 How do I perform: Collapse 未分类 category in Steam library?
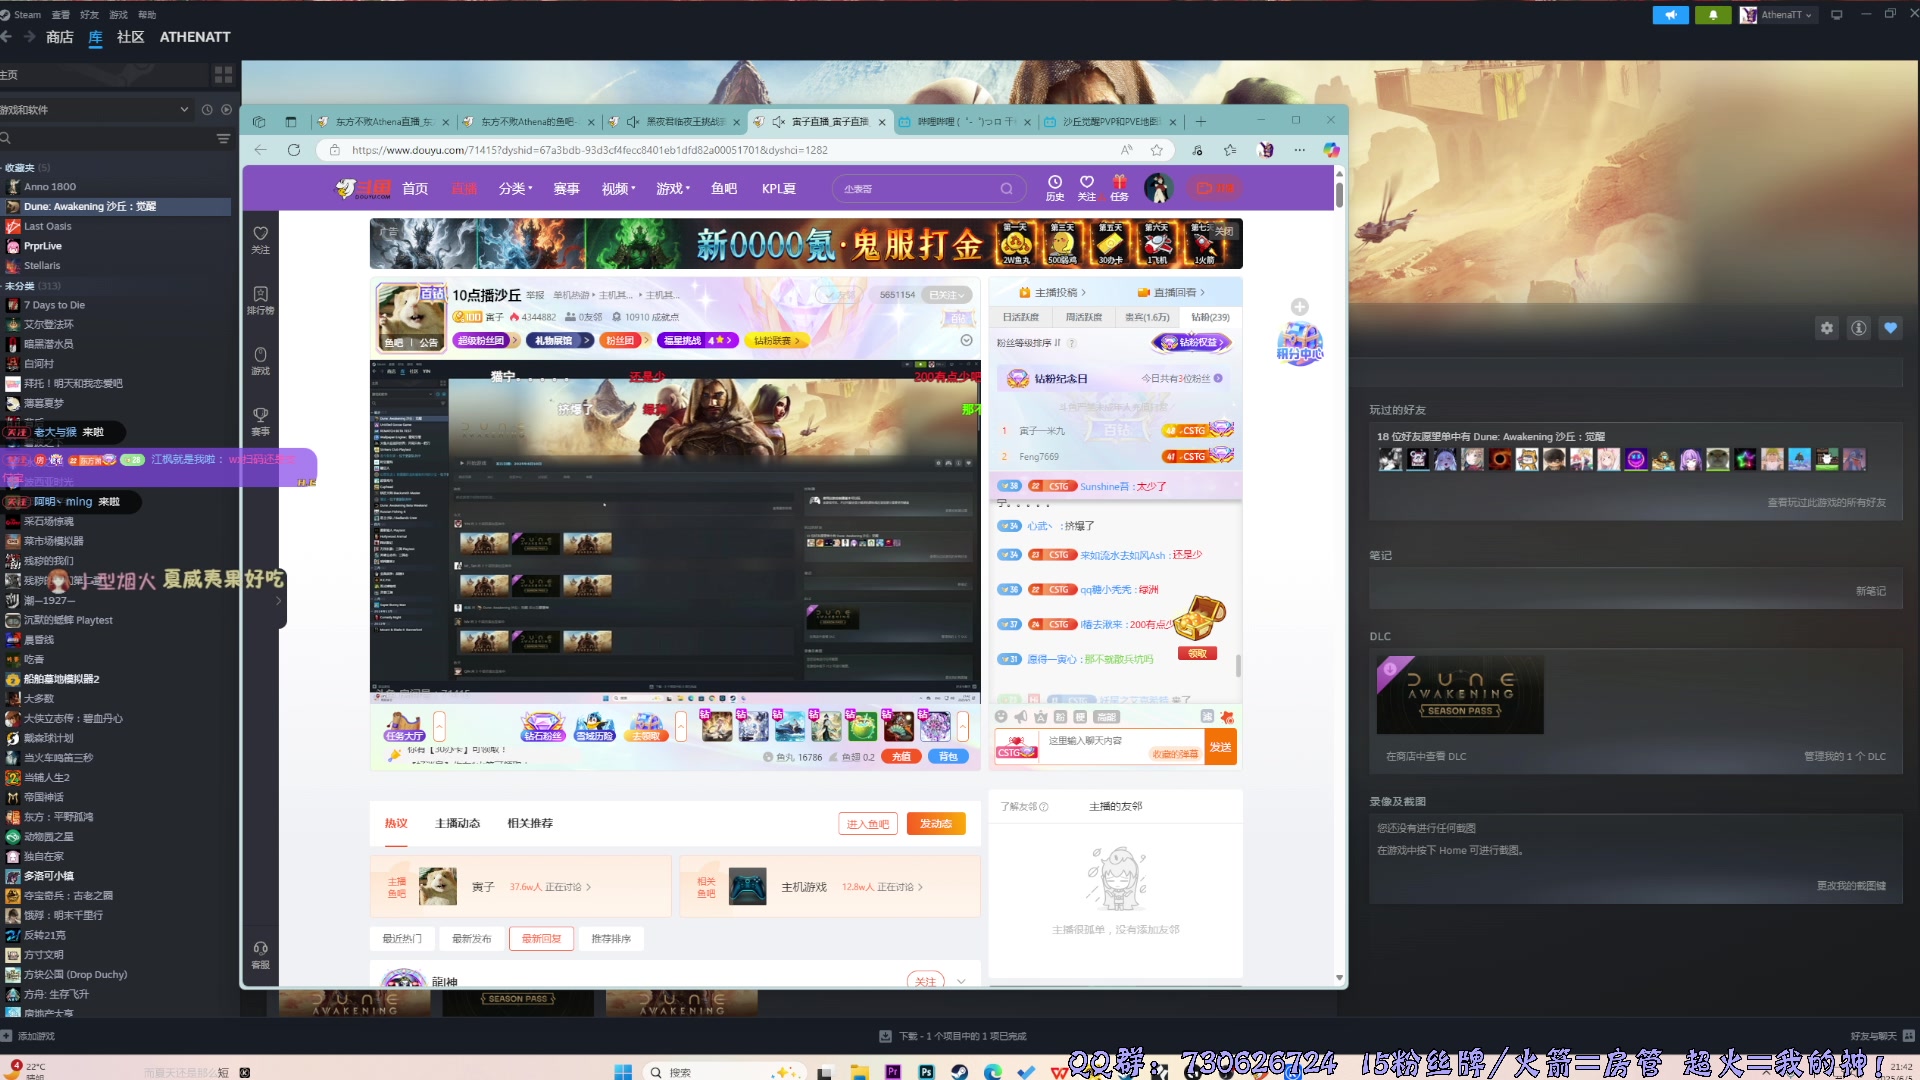pos(19,286)
